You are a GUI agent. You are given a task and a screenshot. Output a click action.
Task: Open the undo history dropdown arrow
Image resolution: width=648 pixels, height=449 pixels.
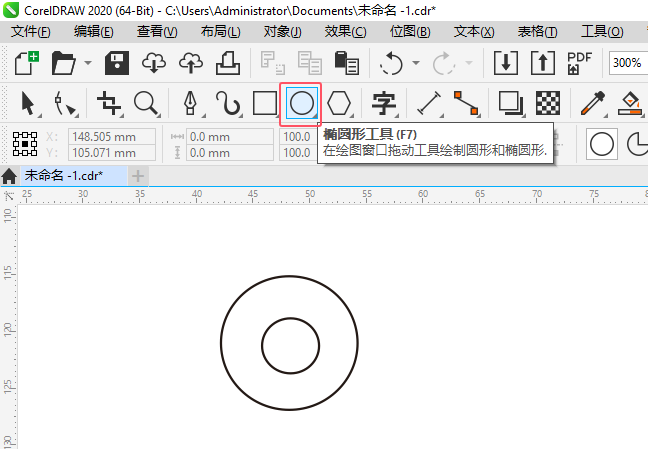[x=416, y=63]
